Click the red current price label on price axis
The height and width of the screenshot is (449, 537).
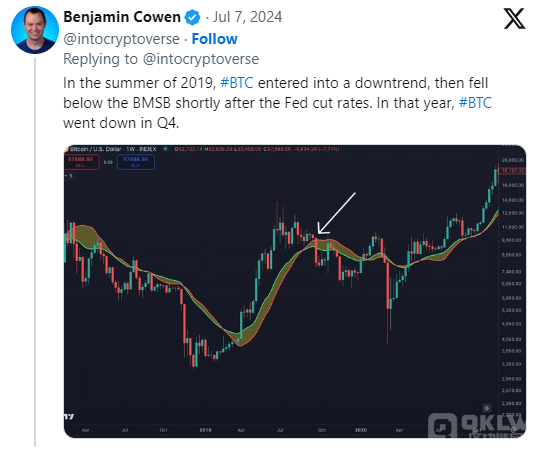click(x=512, y=171)
